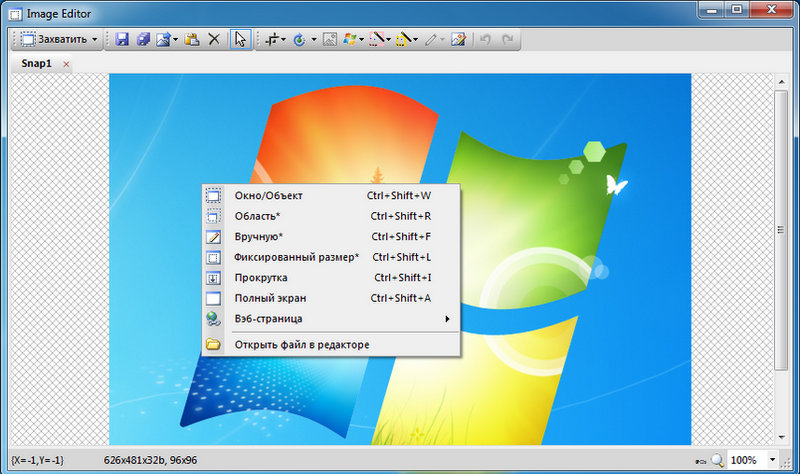The image size is (800, 474).
Task: Select Вручную* freehand capture
Action: point(331,237)
